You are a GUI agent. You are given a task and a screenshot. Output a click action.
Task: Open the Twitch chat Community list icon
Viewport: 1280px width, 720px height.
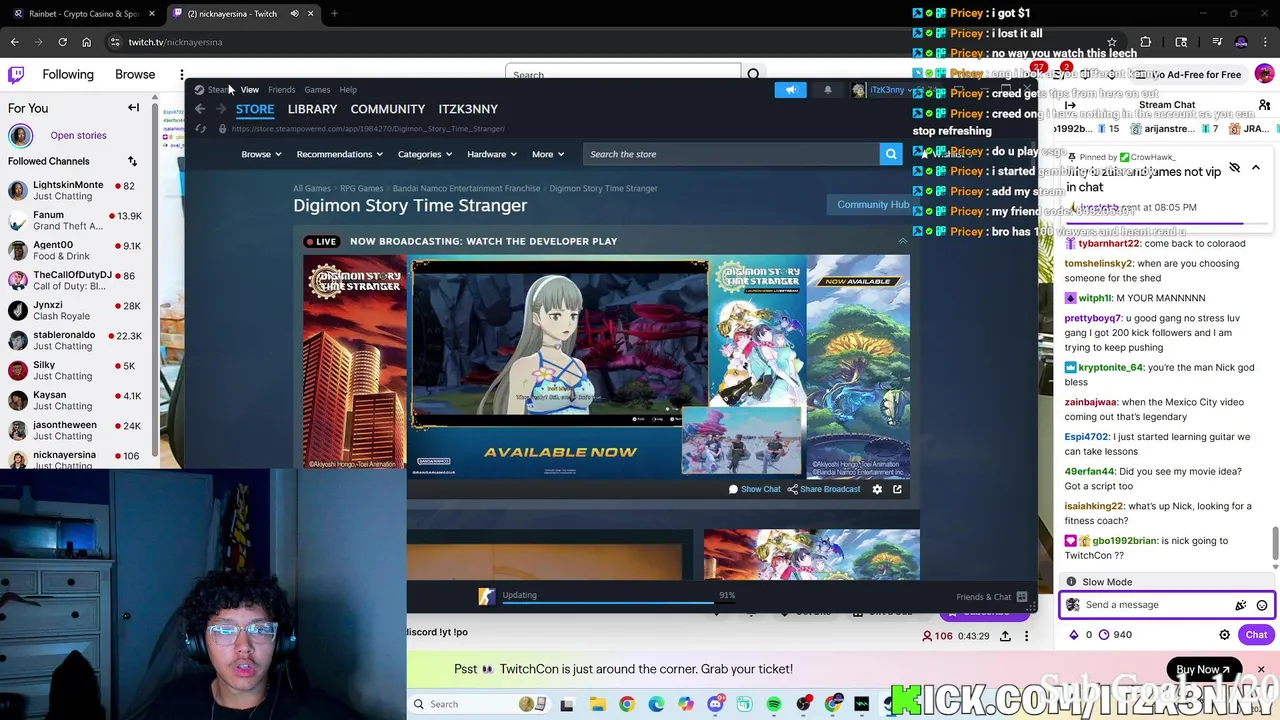pos(1264,105)
